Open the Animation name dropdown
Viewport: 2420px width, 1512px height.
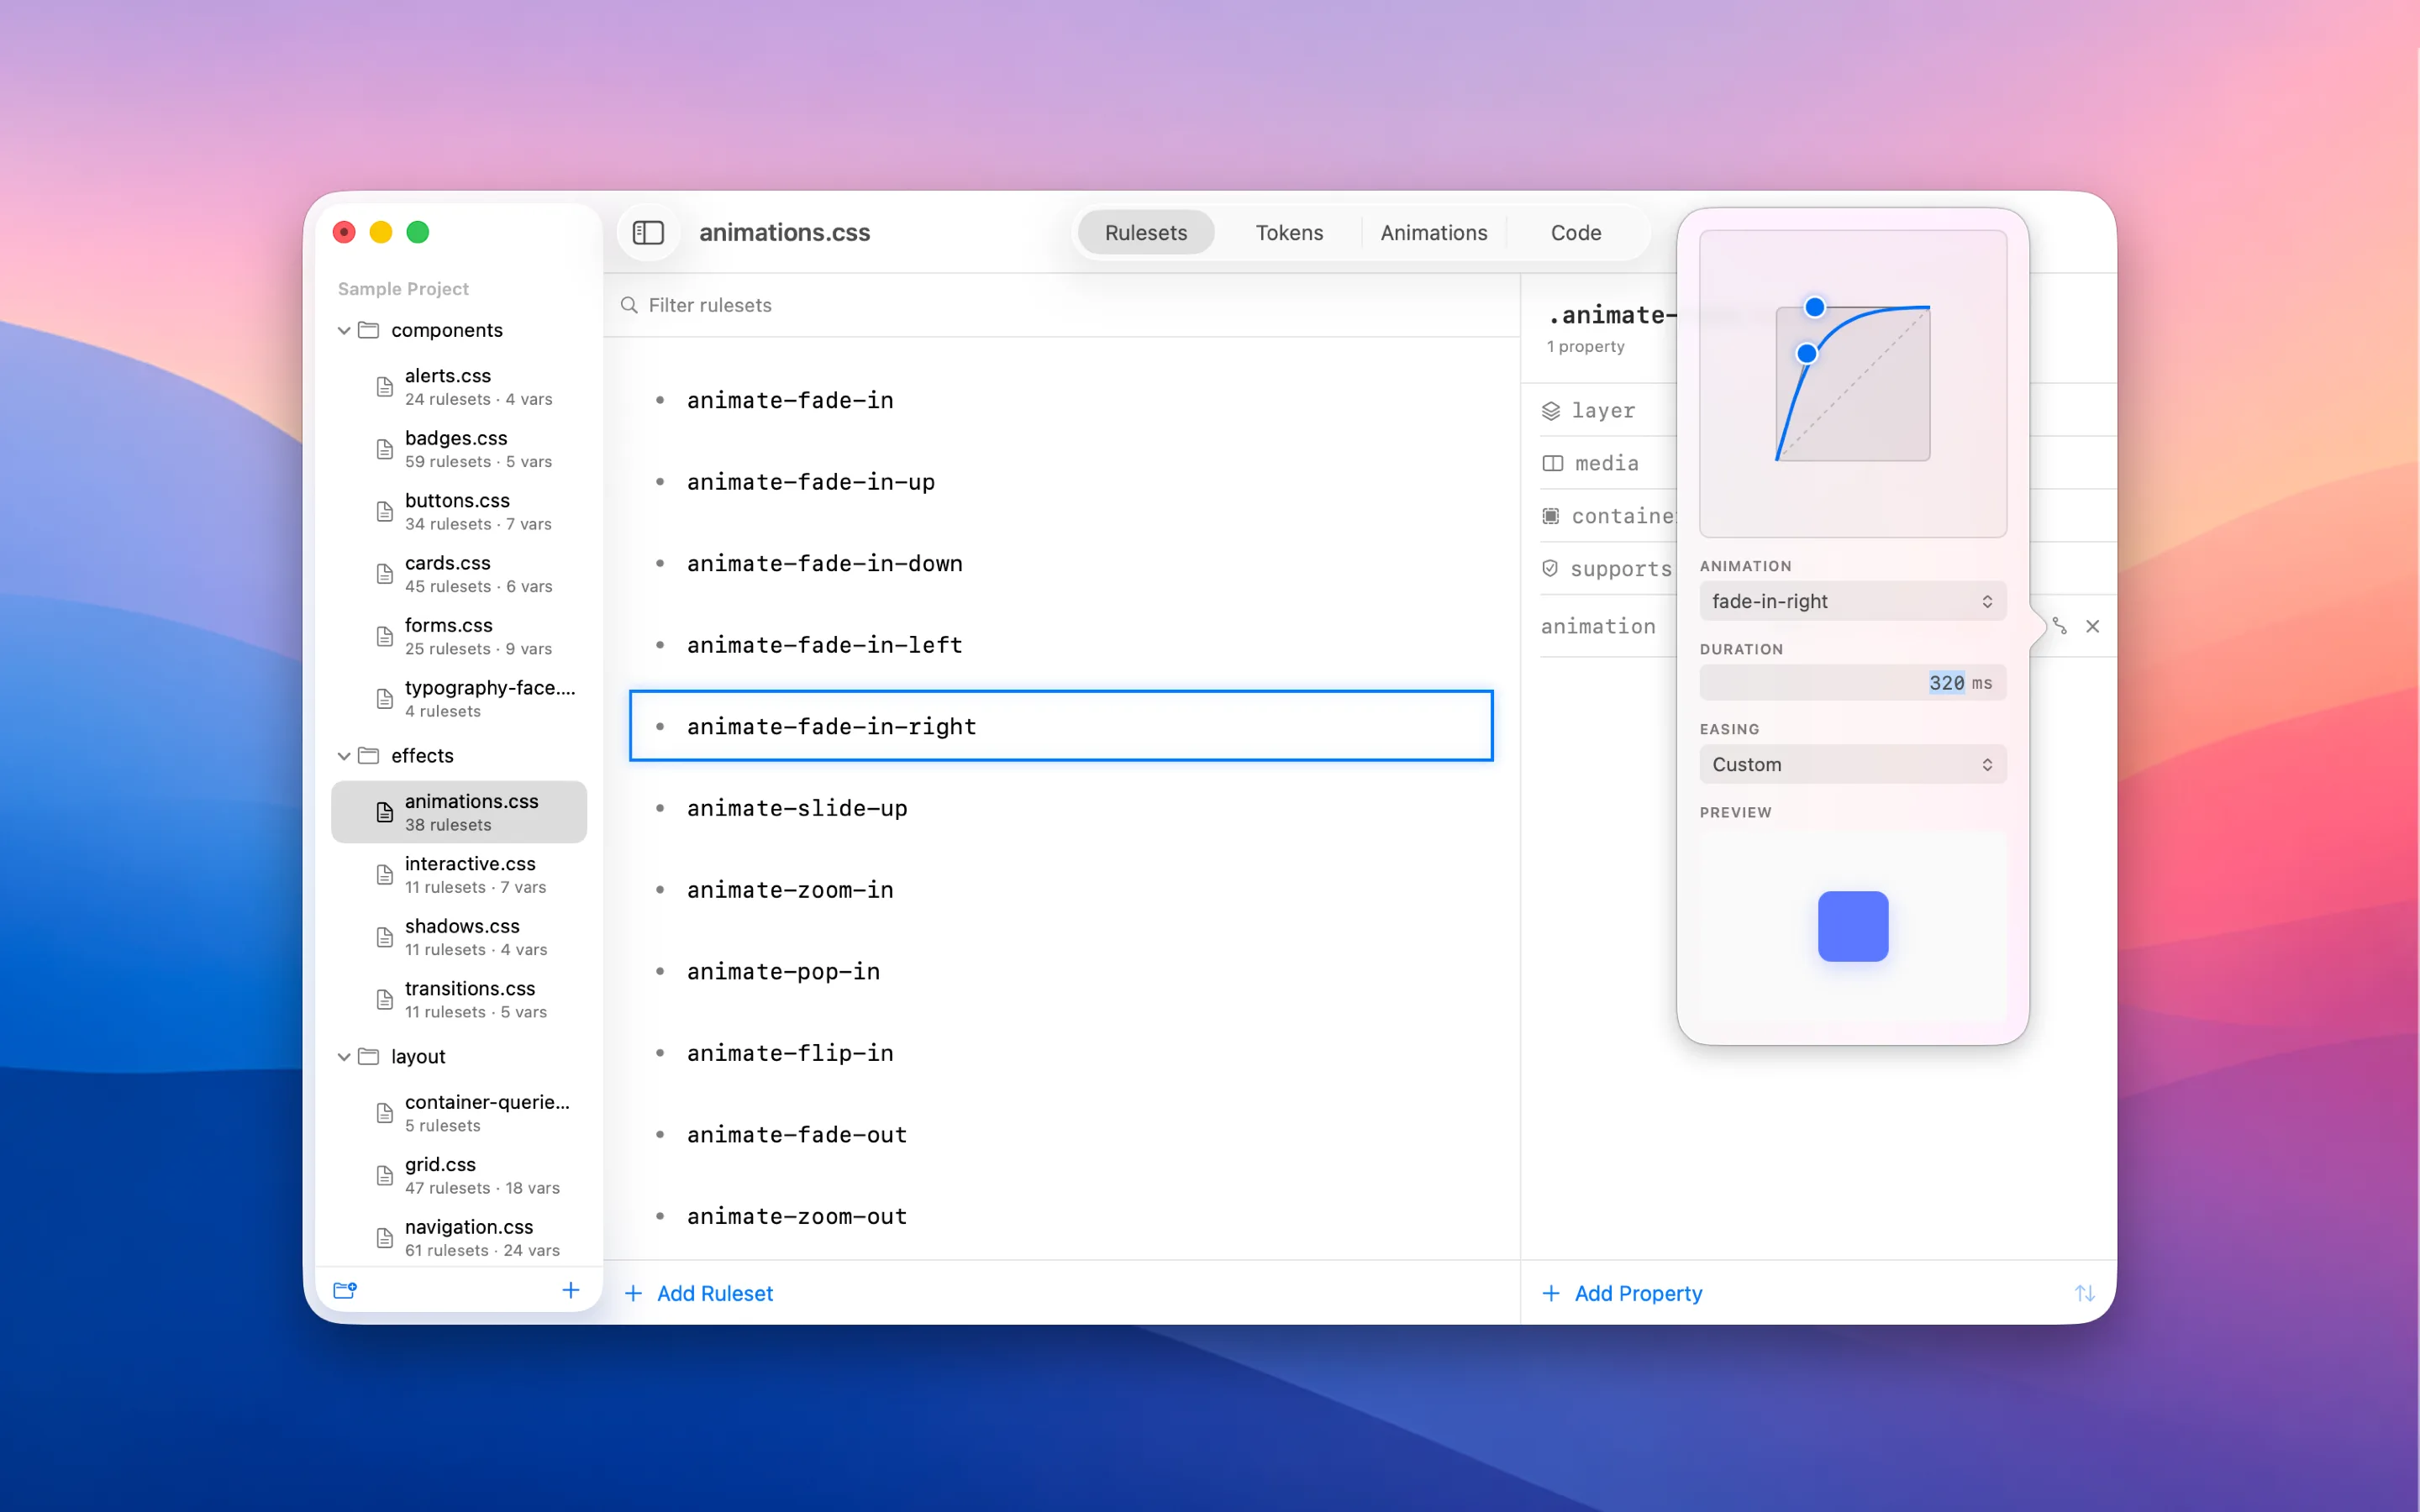[1852, 601]
